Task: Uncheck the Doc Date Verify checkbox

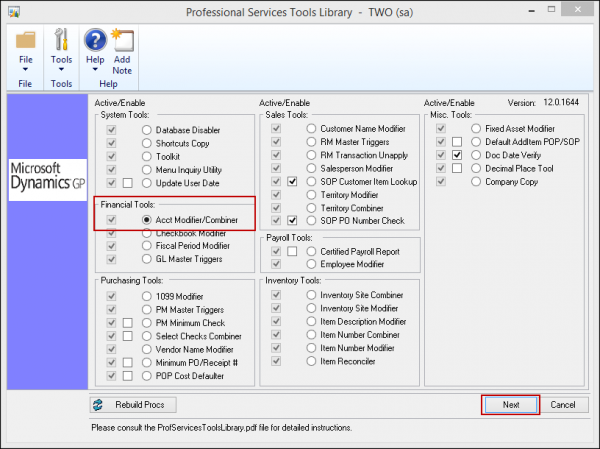Action: pos(457,155)
